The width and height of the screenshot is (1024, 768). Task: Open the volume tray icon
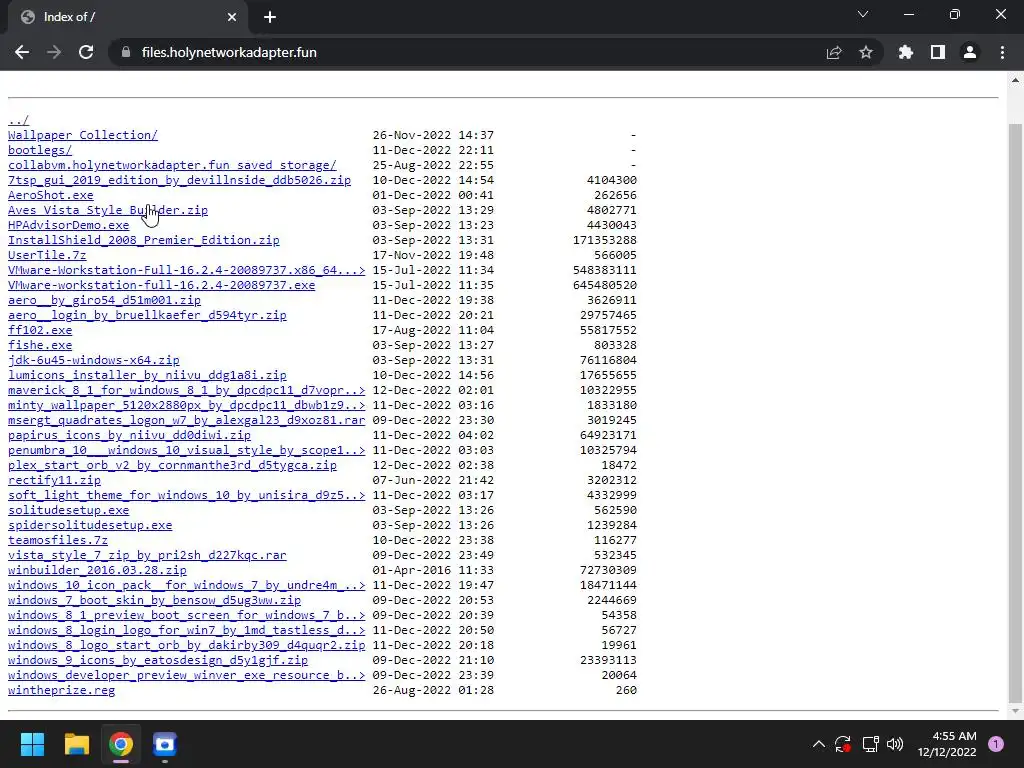[x=895, y=744]
